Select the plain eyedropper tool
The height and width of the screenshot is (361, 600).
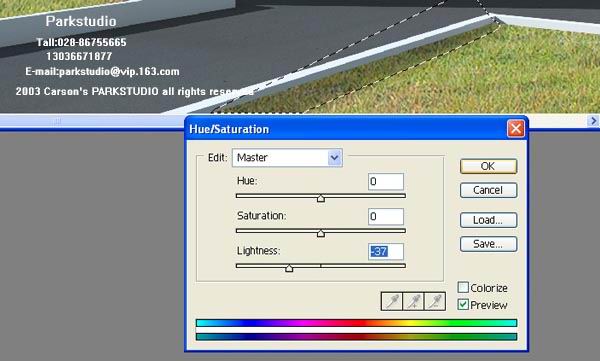click(392, 301)
